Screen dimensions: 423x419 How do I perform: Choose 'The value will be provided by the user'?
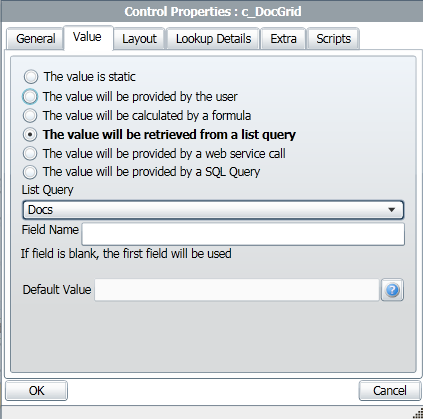pyautogui.click(x=30, y=97)
